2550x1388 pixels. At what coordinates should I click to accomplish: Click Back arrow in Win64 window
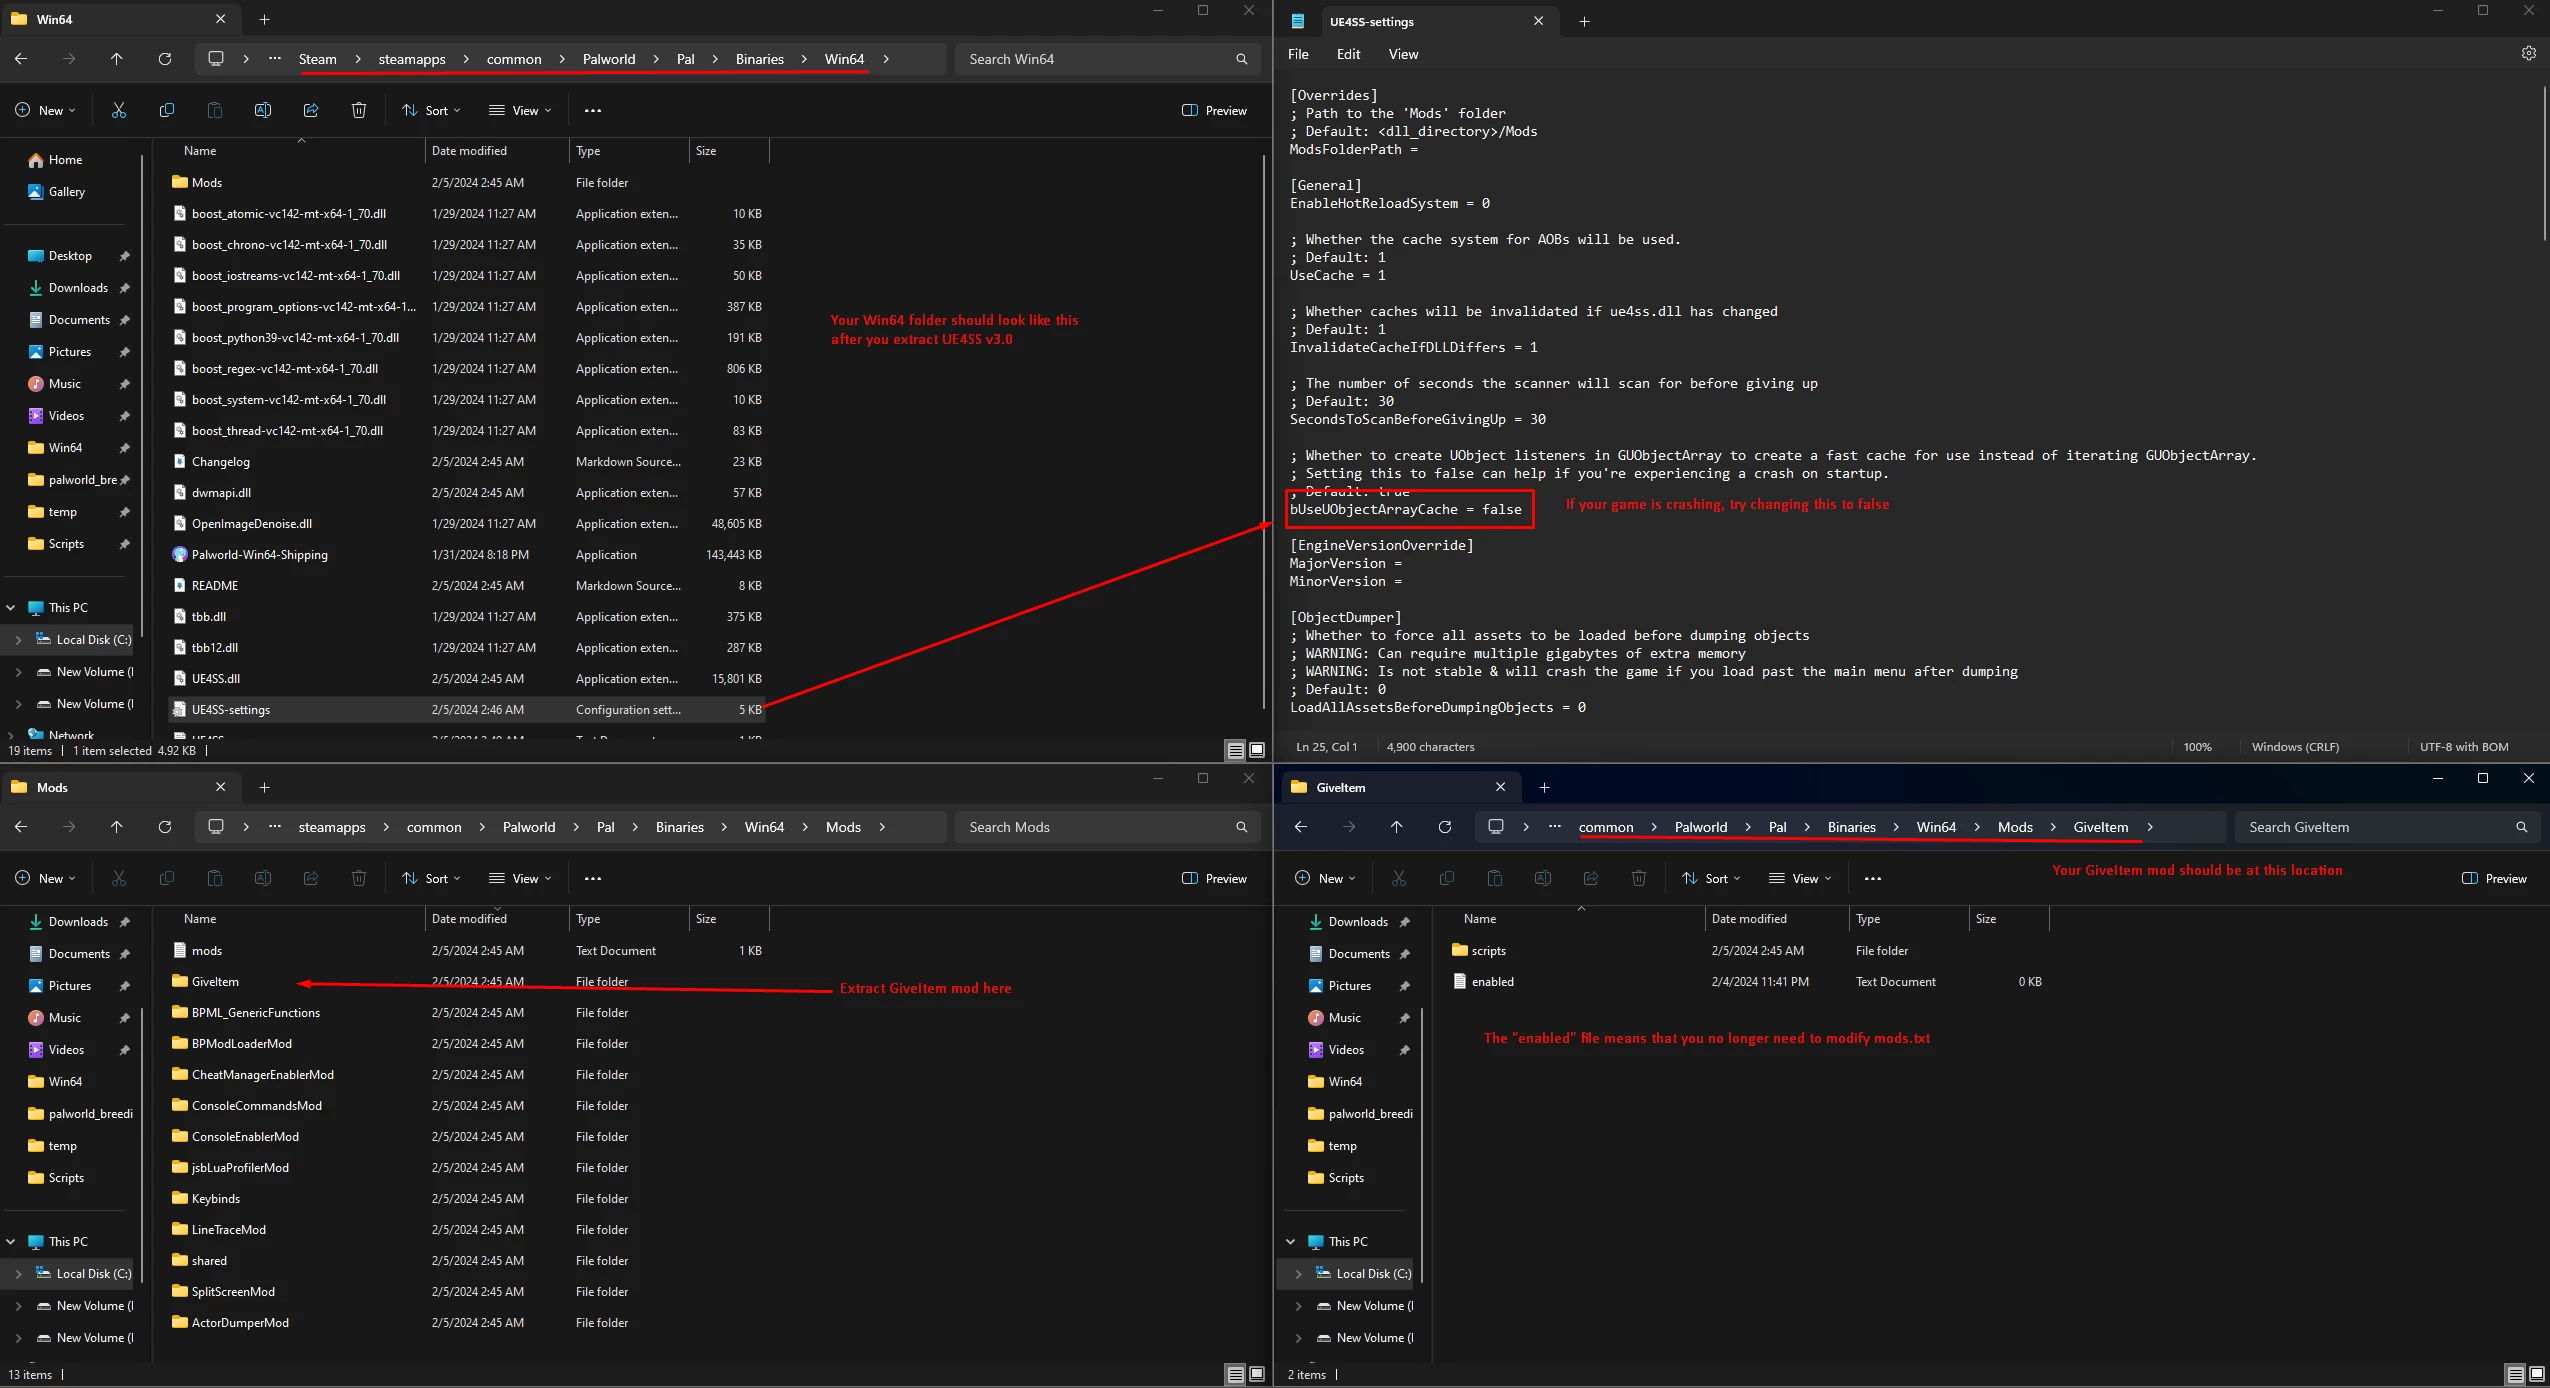point(21,59)
